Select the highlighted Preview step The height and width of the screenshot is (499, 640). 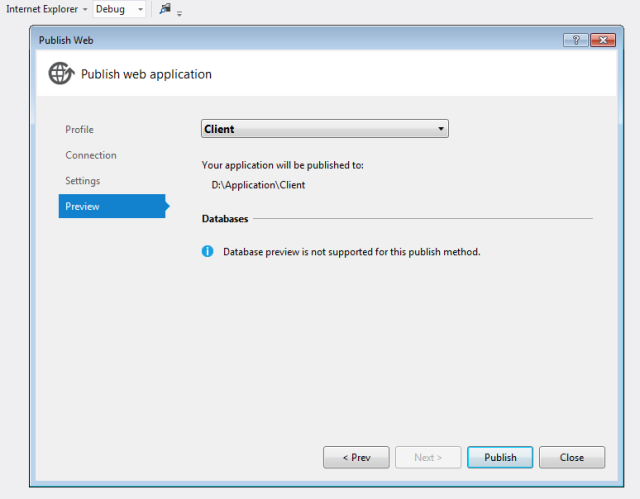112,206
